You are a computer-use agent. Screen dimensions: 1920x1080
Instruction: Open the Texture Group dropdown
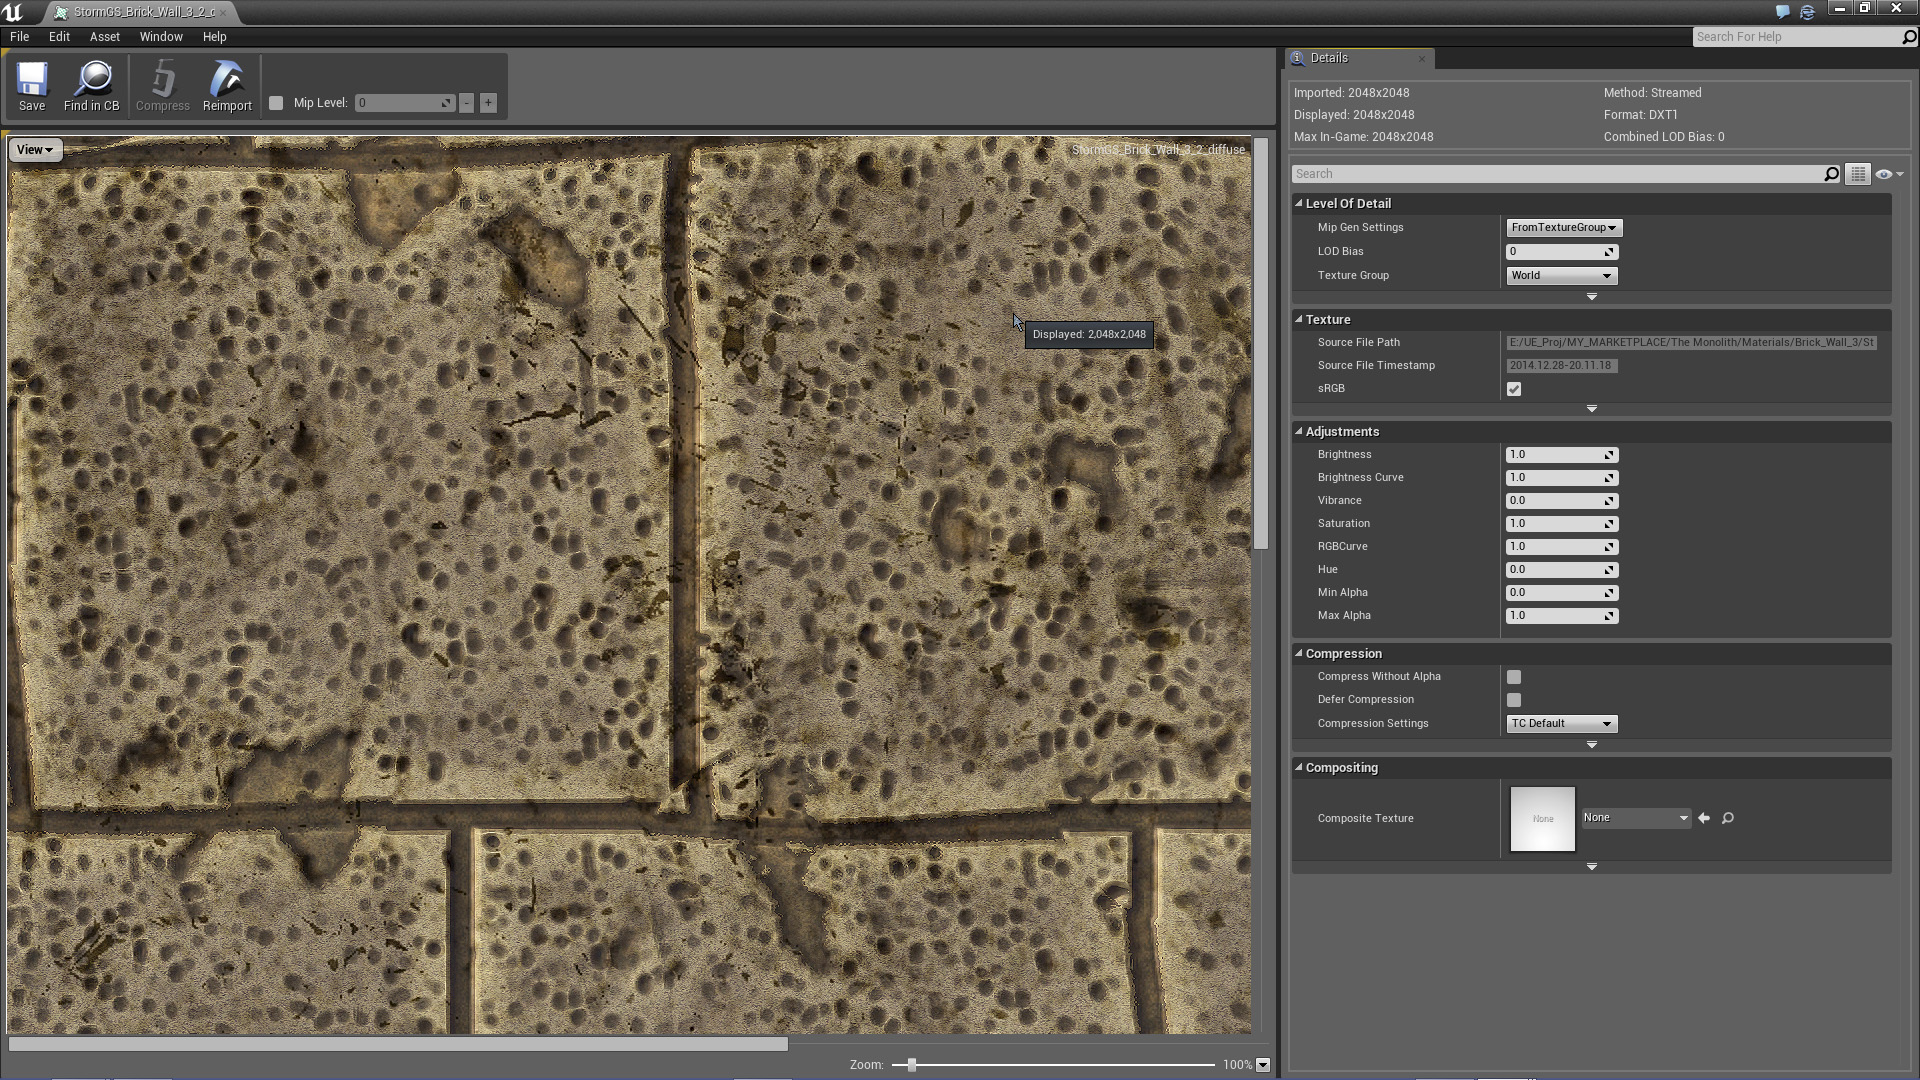click(x=1561, y=275)
